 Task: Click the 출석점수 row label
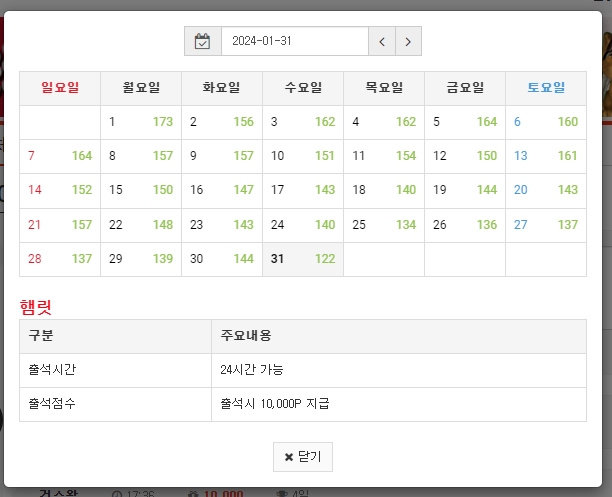click(x=116, y=404)
